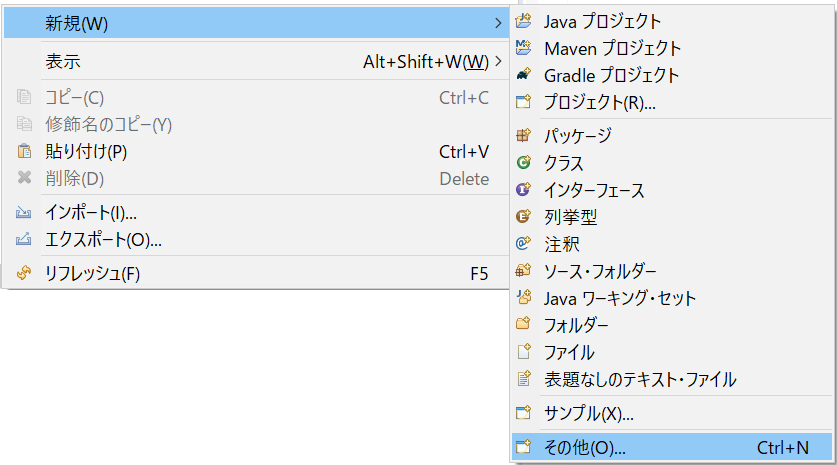This screenshot has width=837, height=465.
Task: Create a new ファイル
Action: point(672,352)
